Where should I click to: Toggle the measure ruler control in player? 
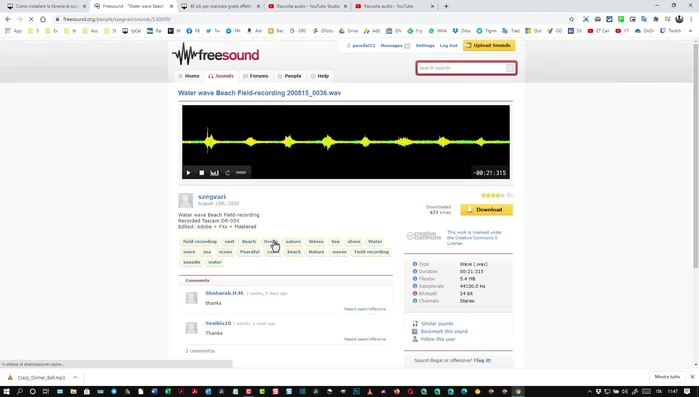click(241, 172)
